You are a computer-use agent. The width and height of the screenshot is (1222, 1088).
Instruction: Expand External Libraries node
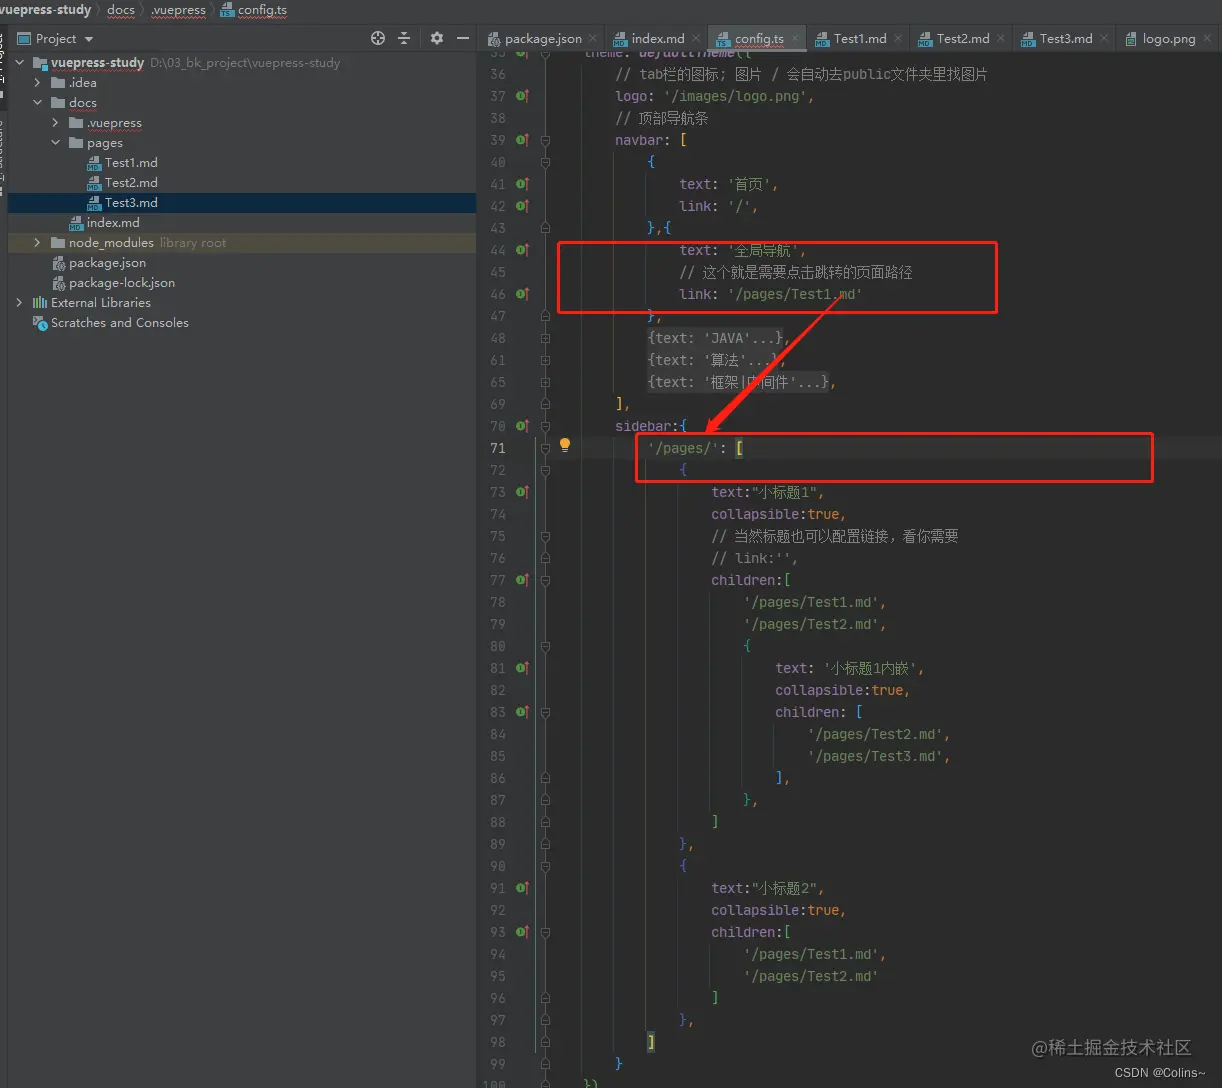pyautogui.click(x=20, y=302)
